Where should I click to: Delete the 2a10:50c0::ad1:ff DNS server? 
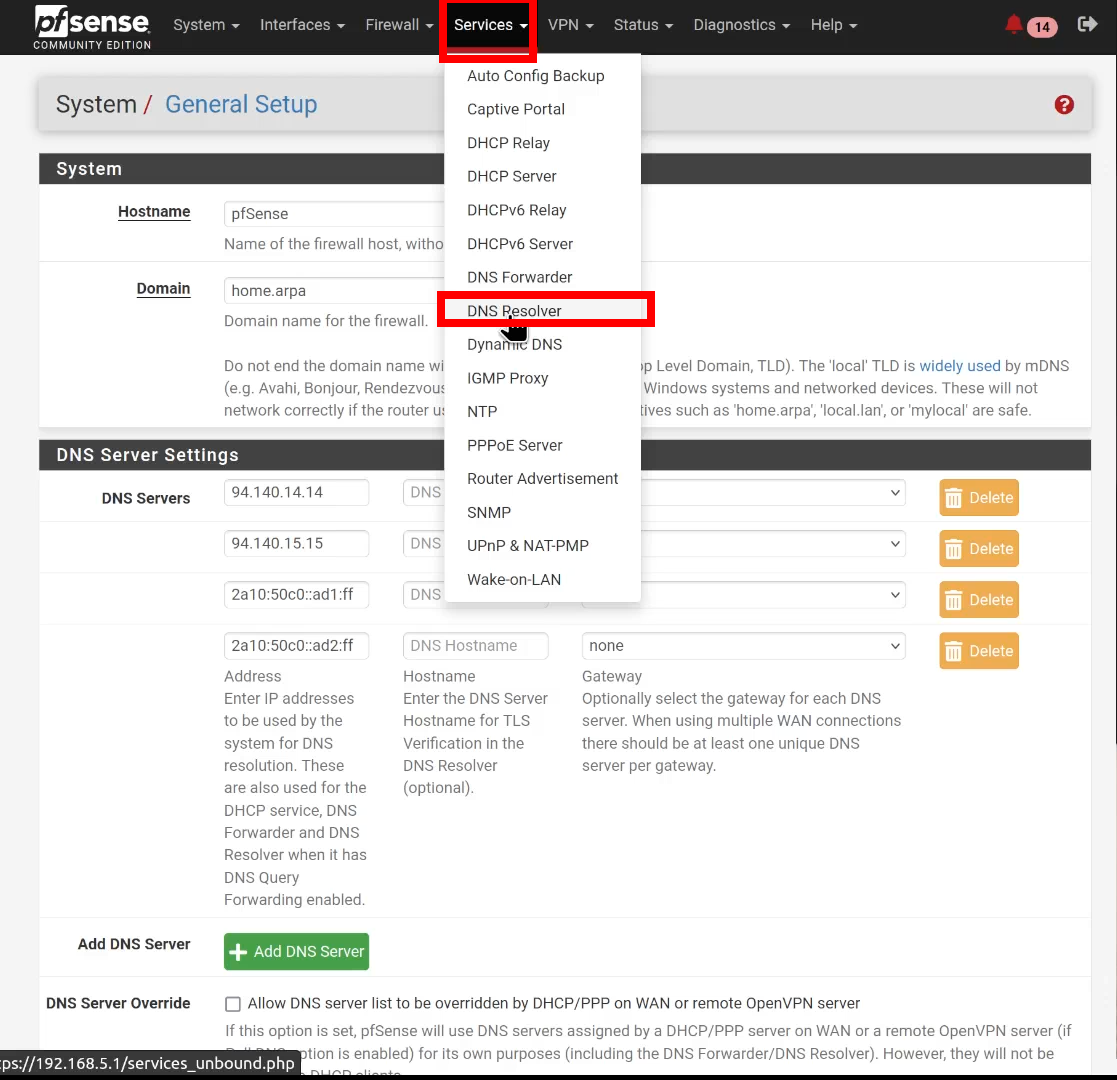click(979, 600)
